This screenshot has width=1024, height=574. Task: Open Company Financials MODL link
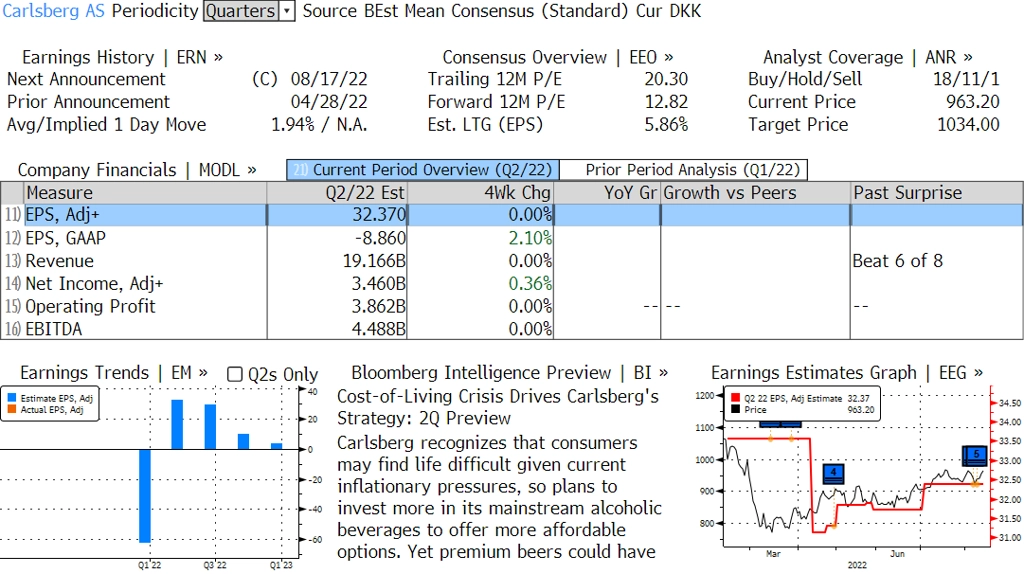137,170
